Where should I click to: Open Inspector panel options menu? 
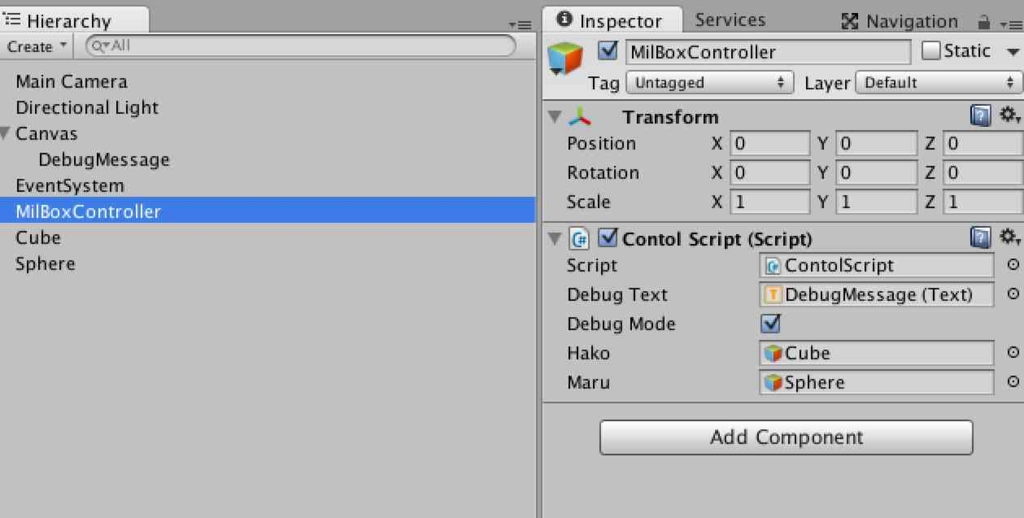[1011, 24]
